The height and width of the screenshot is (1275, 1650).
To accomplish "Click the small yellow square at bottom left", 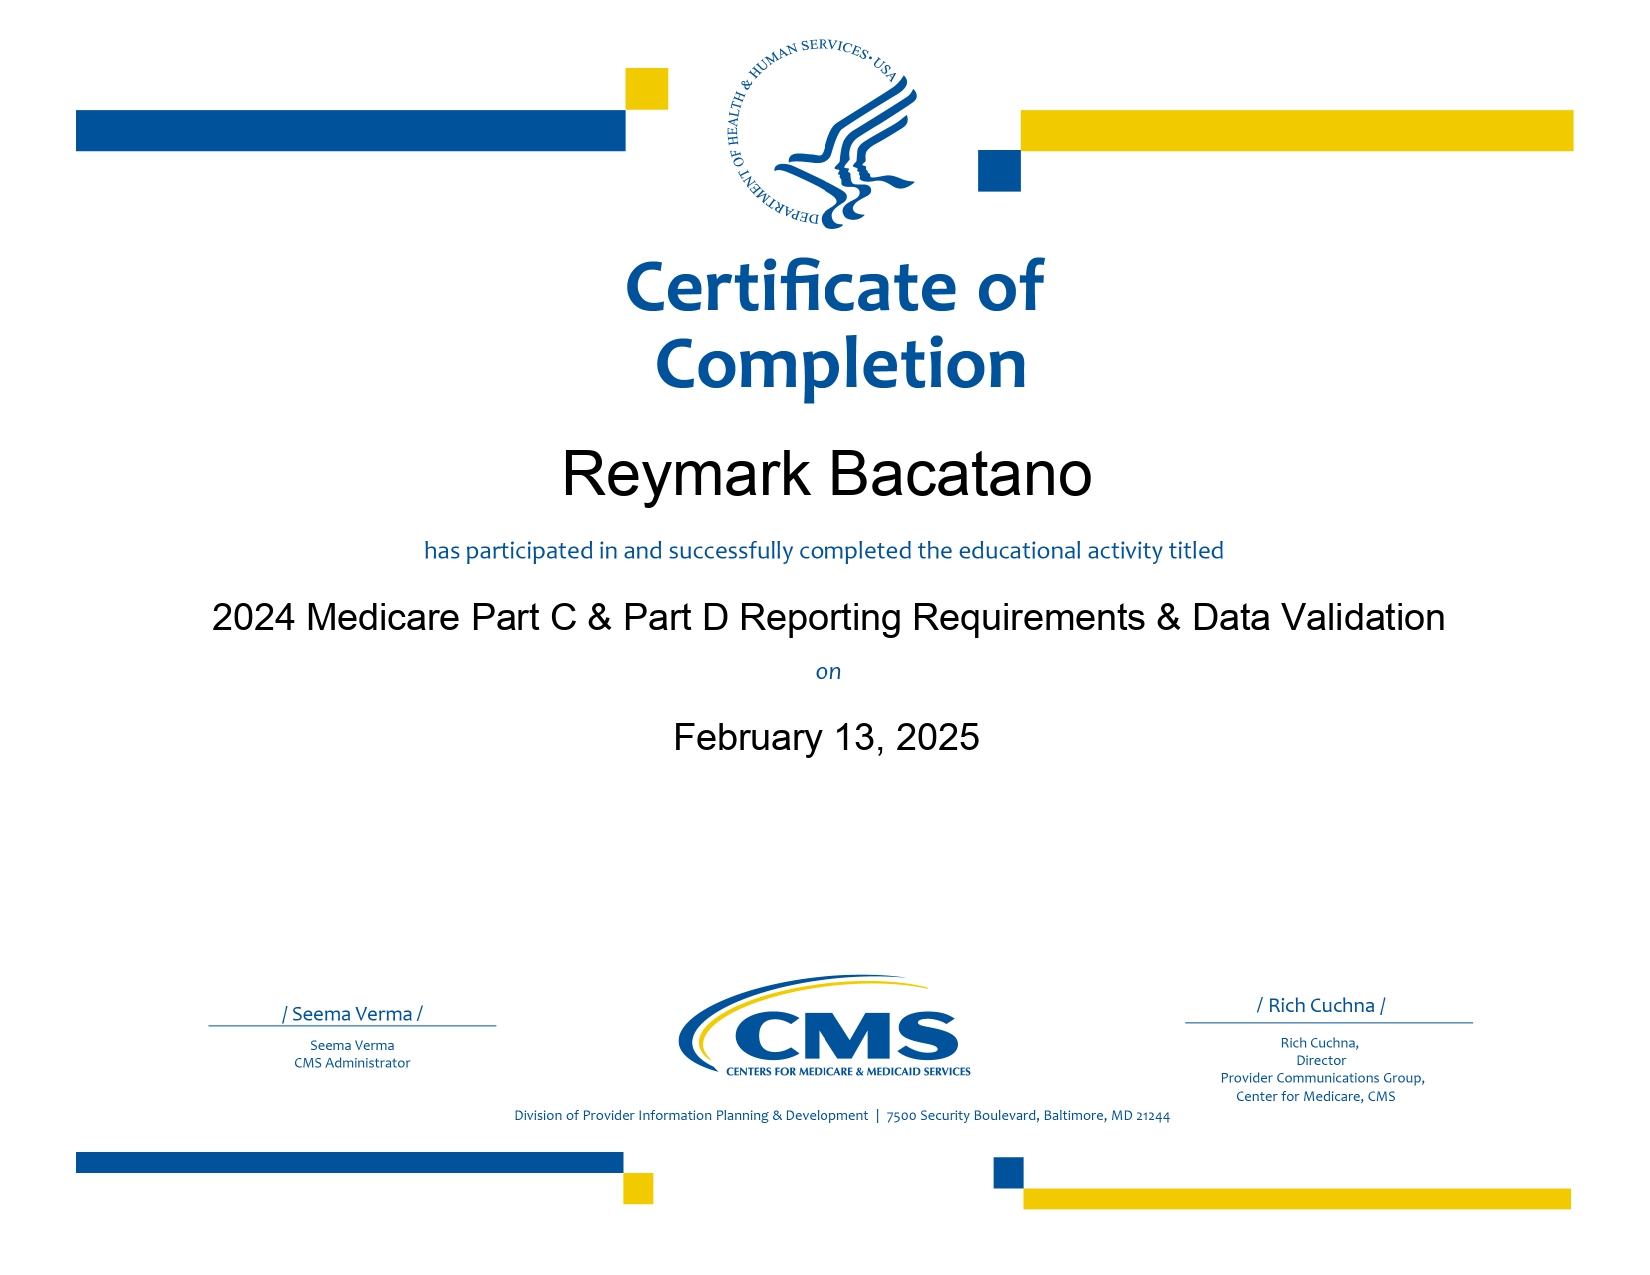I will coord(637,1190).
